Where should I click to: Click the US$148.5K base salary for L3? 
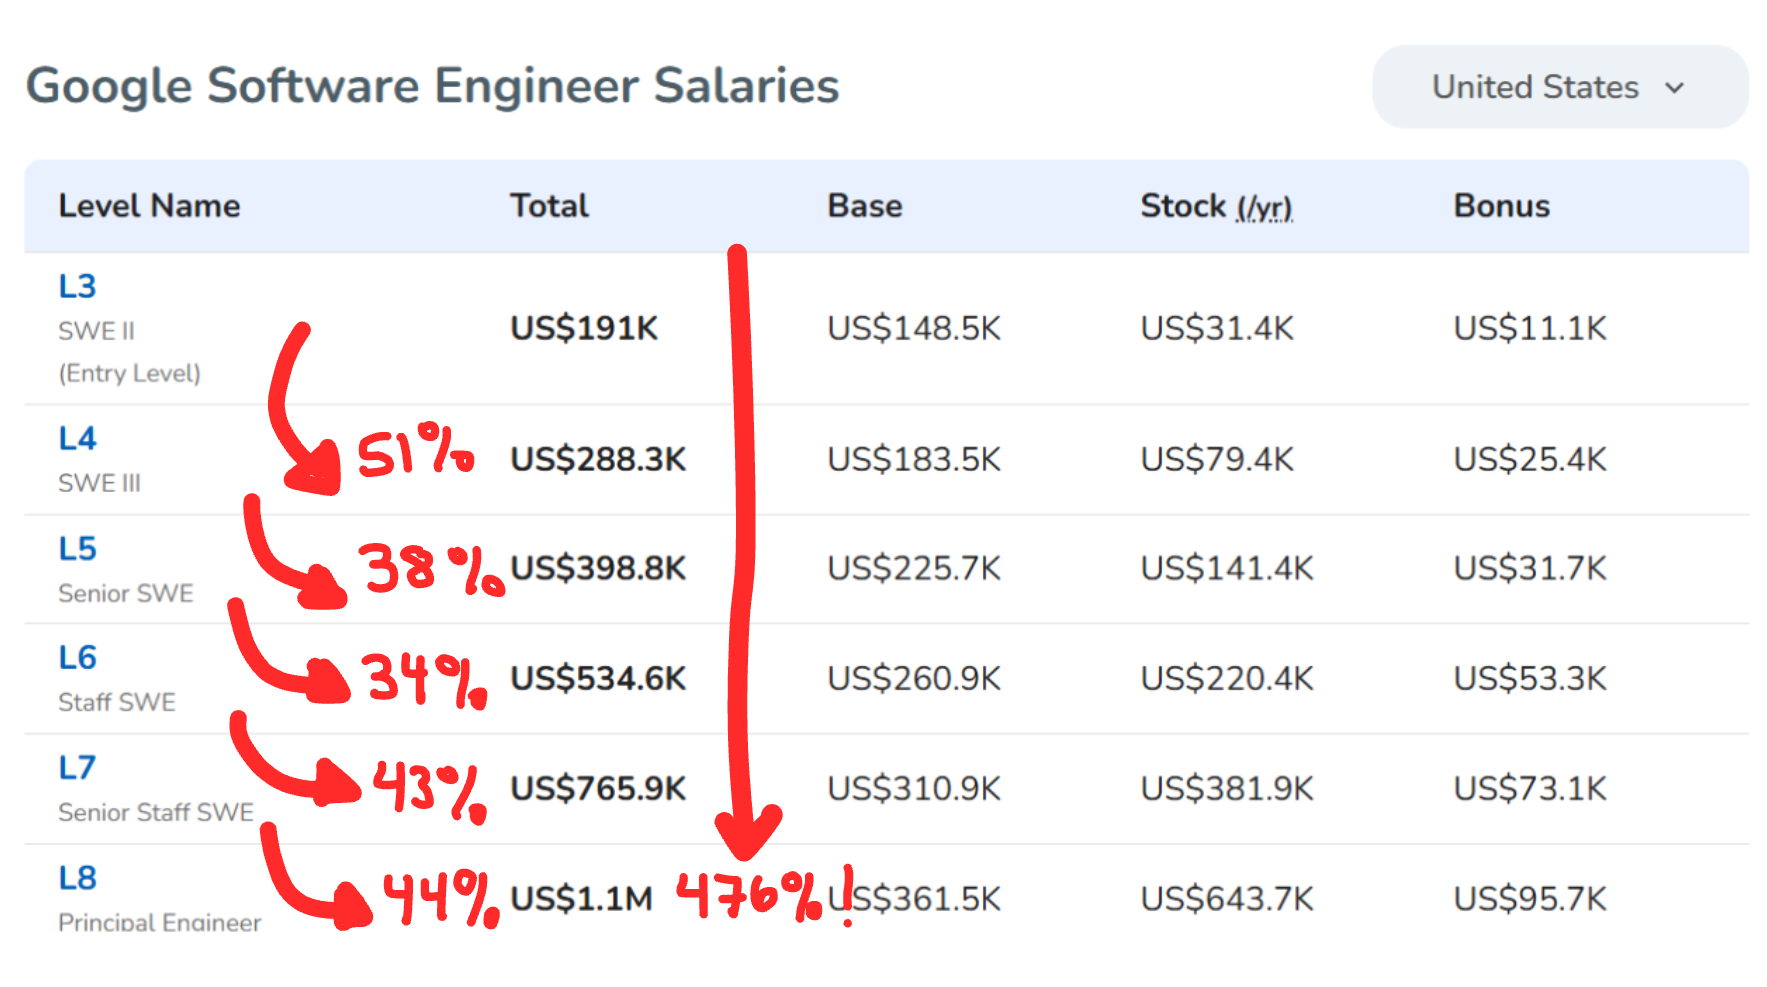(x=913, y=328)
